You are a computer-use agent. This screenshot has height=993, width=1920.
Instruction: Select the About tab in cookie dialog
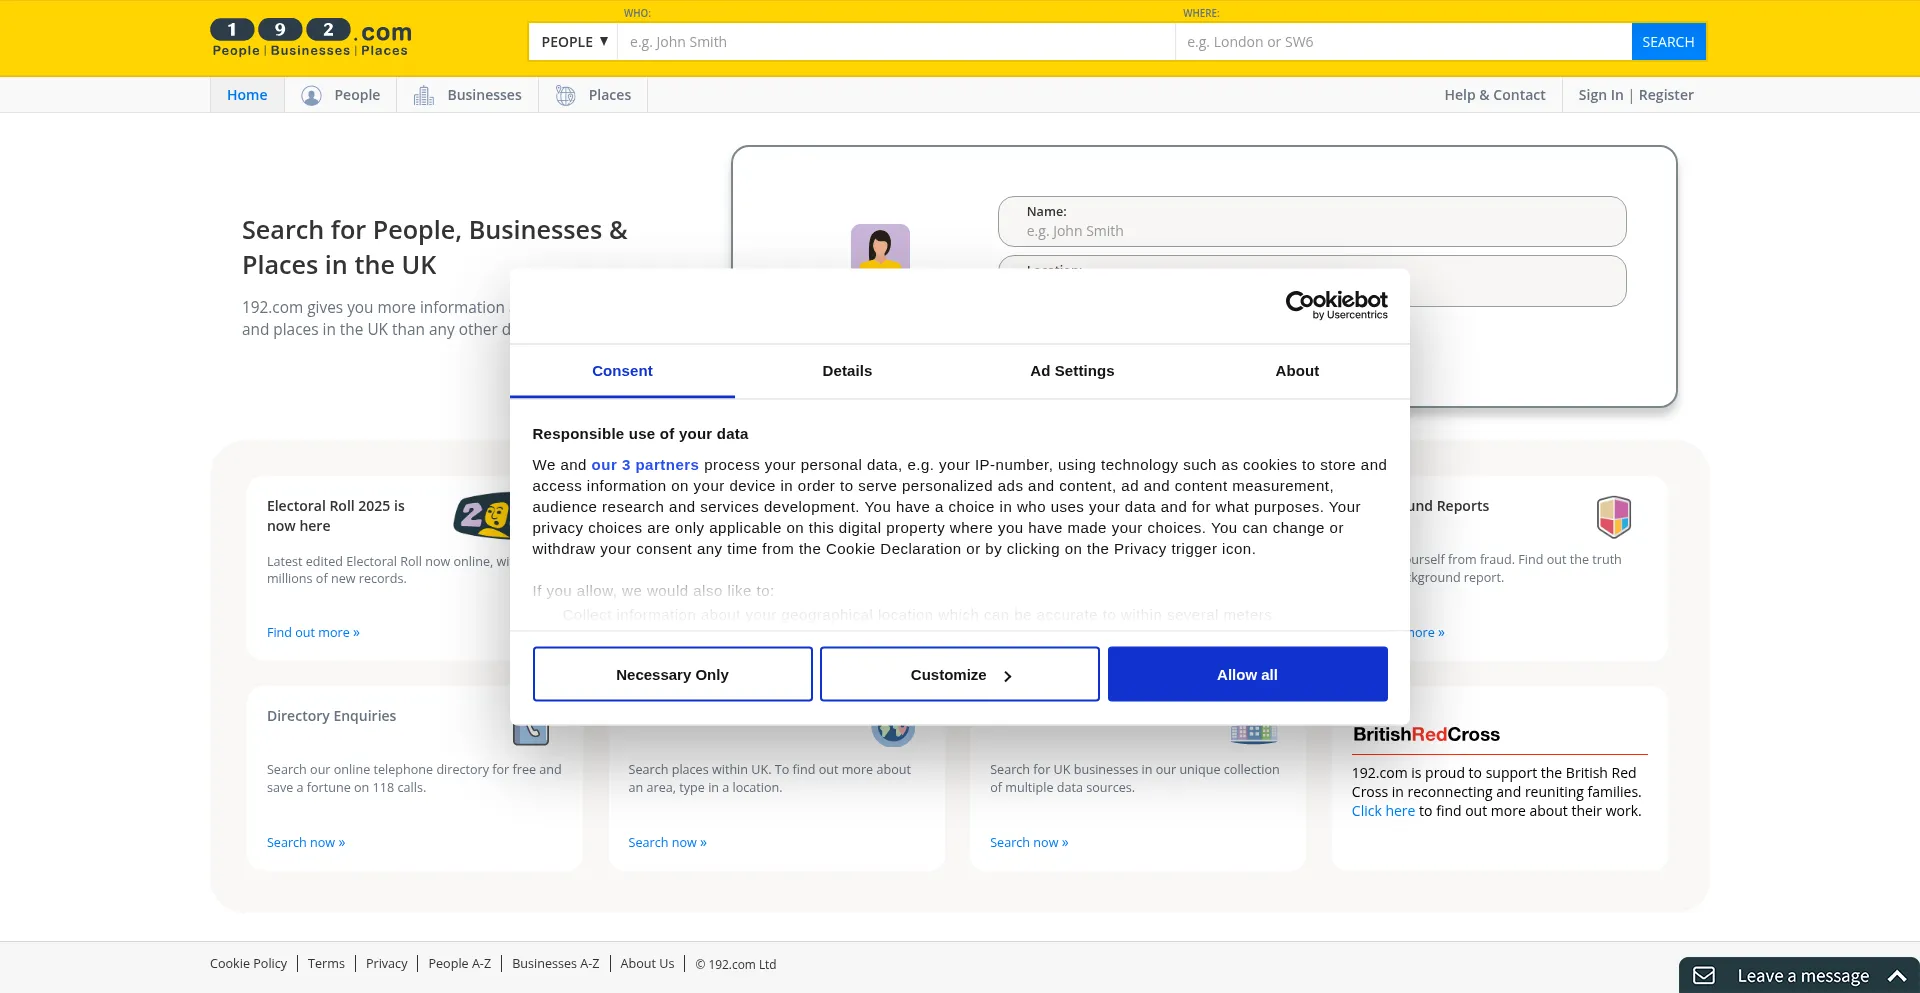tap(1297, 371)
